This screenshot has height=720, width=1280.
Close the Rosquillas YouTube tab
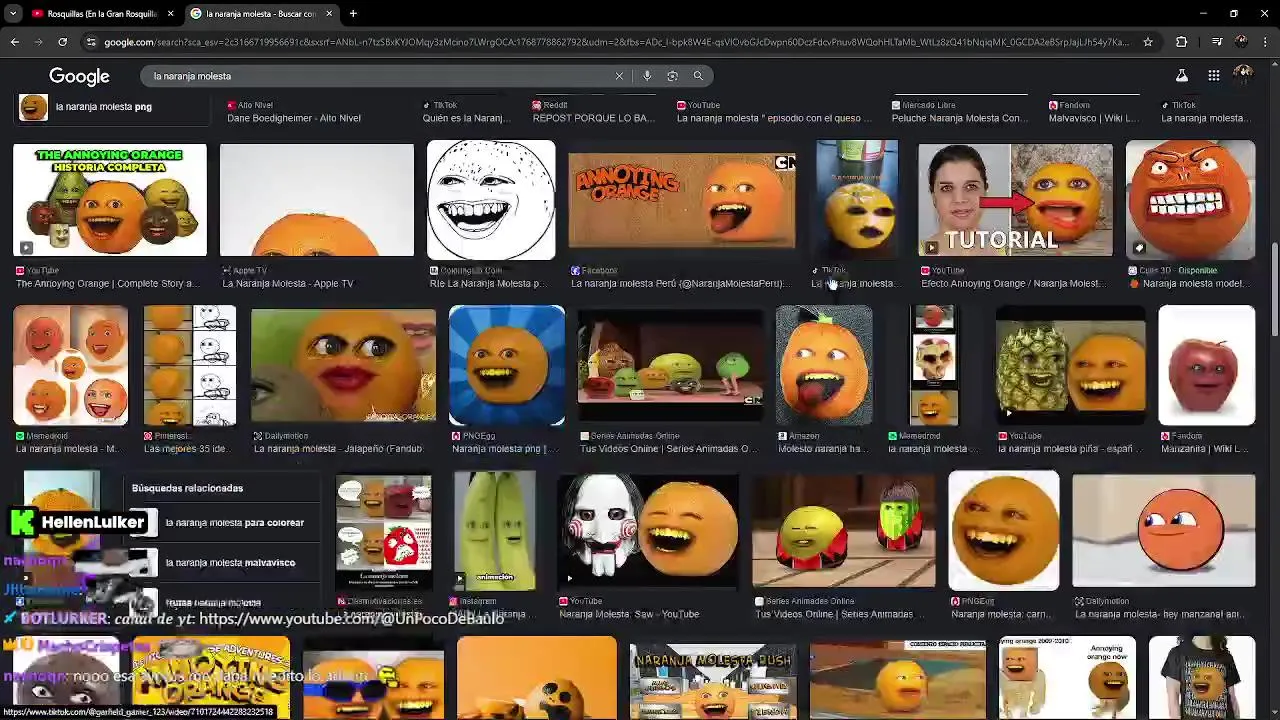[x=170, y=14]
